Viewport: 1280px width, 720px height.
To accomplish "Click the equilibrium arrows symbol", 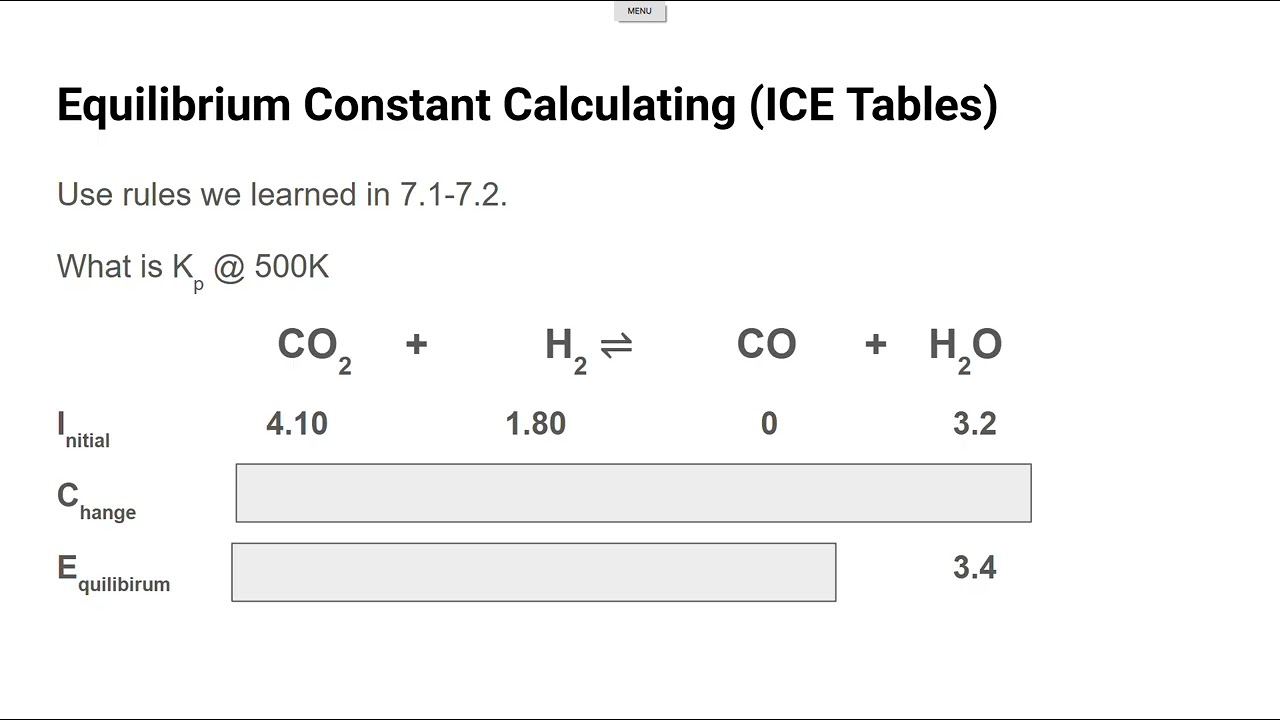I will click(616, 345).
